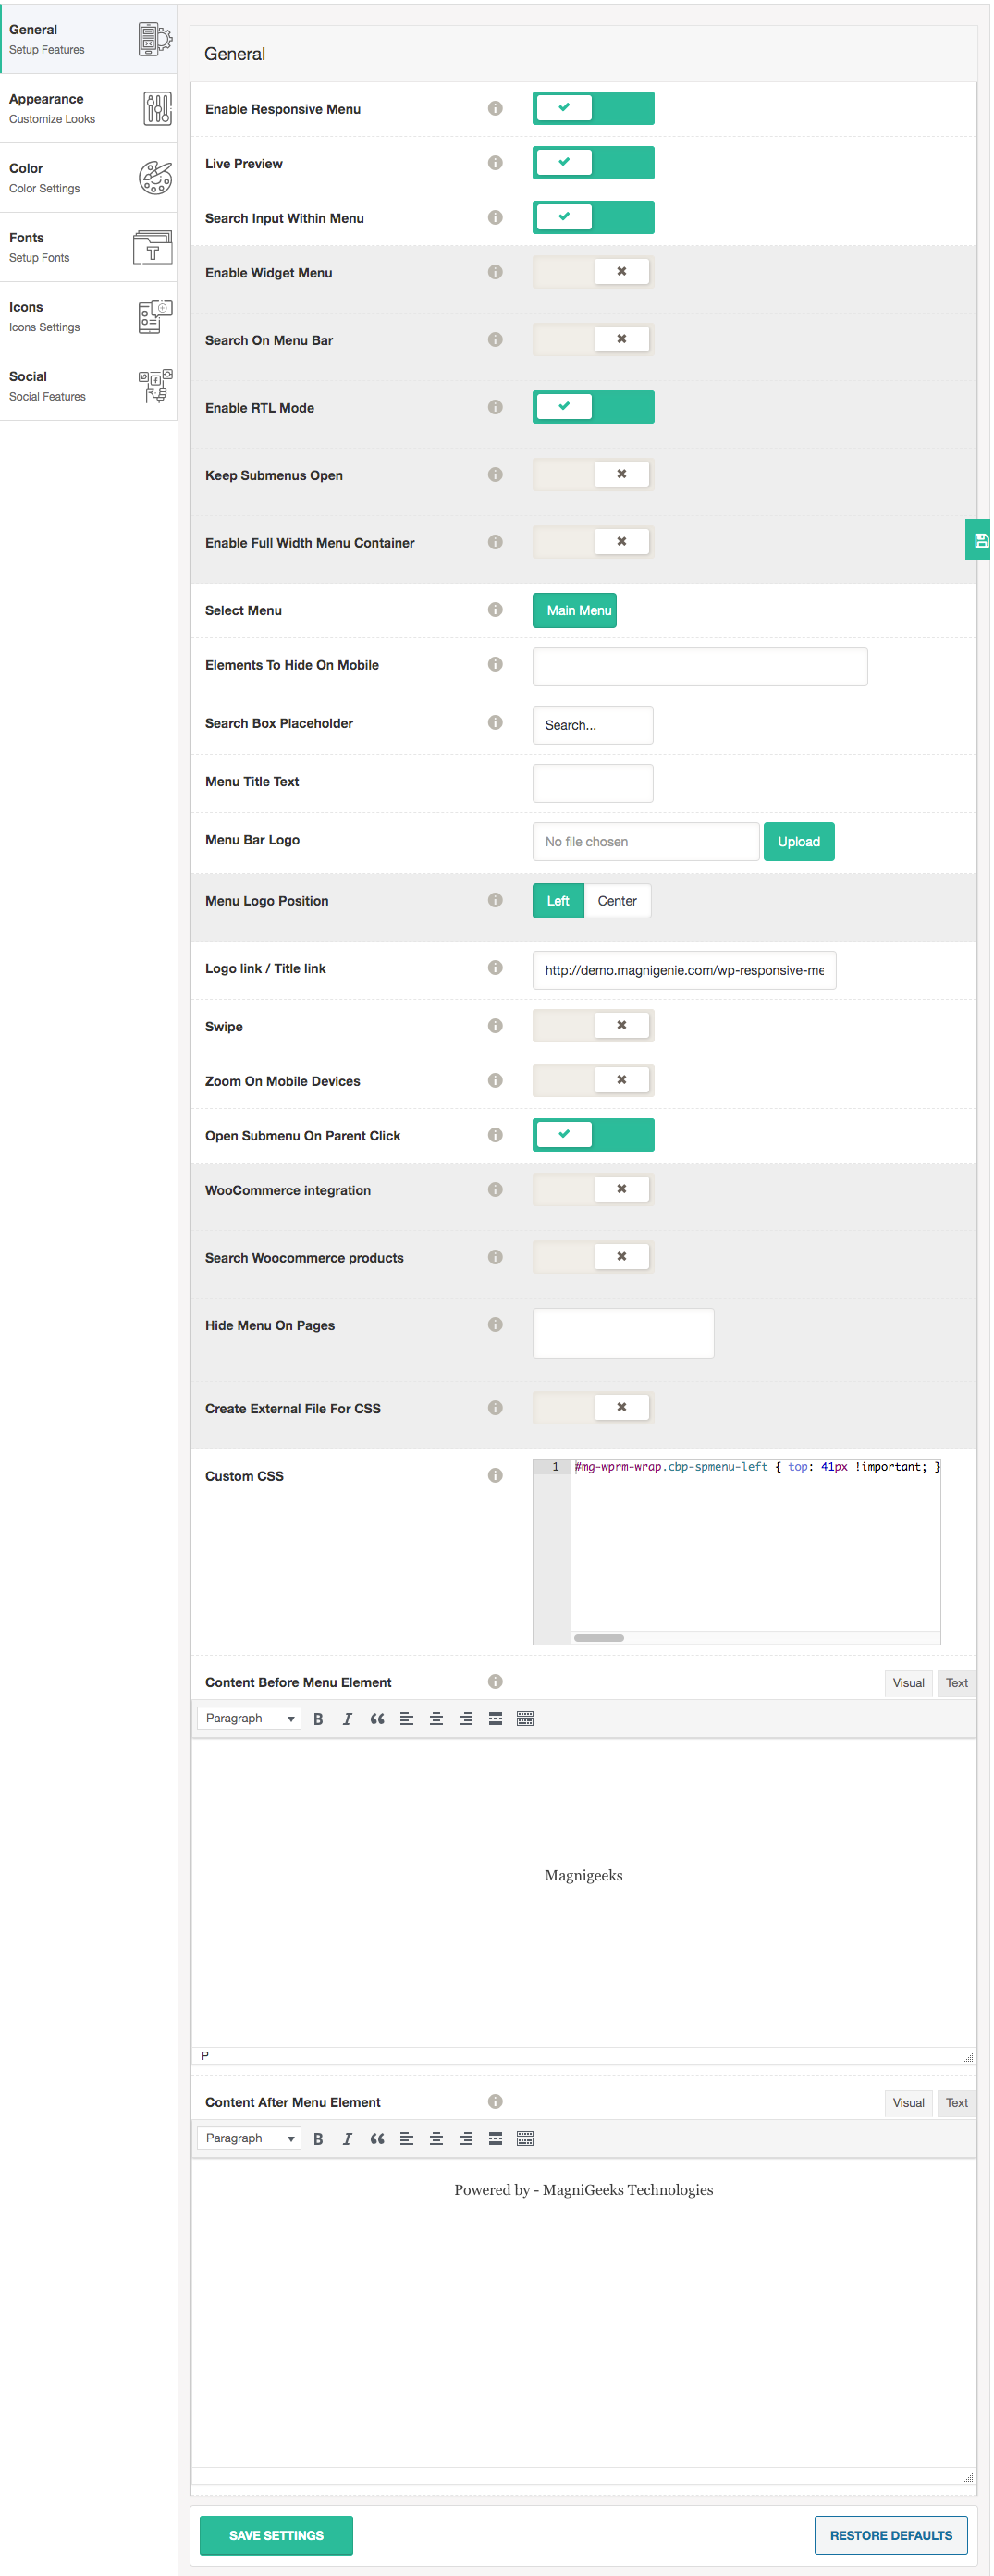Viewport: 994px width, 2576px height.
Task: Switch Content Before Menu editor to Text tab
Action: (x=956, y=1683)
